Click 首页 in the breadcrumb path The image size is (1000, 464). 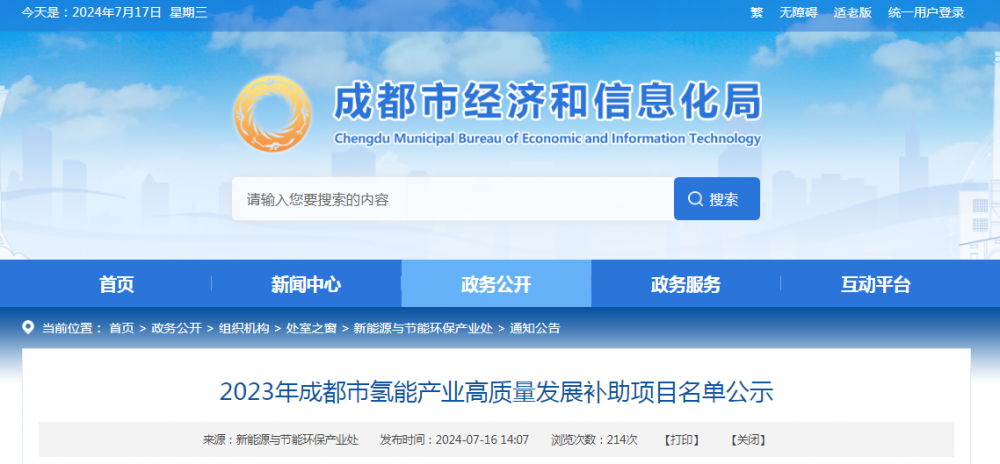tap(122, 328)
